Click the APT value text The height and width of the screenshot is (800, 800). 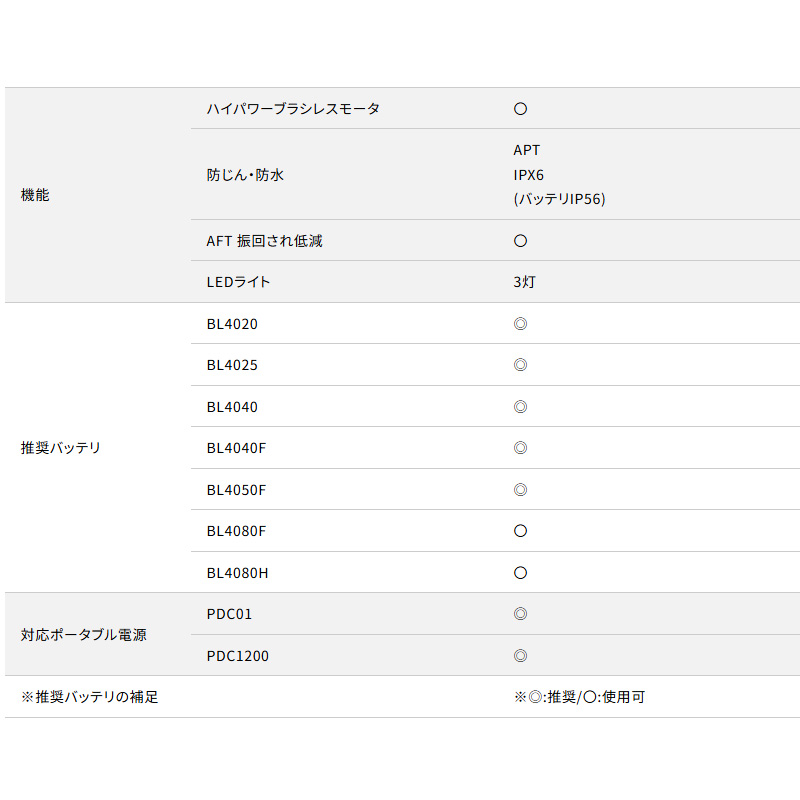[527, 150]
